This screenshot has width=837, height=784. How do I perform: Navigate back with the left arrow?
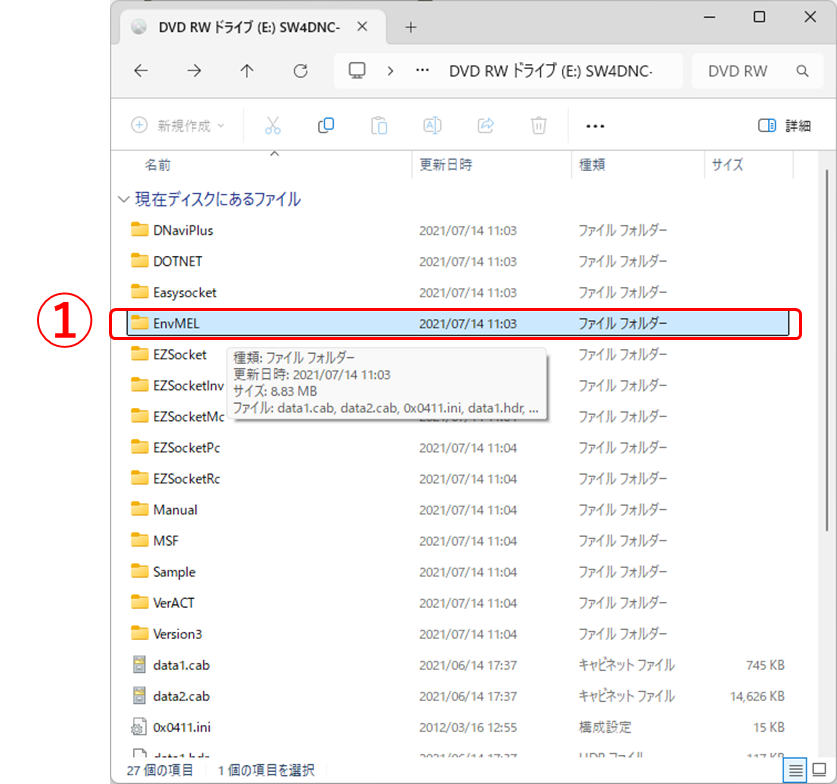pyautogui.click(x=141, y=71)
